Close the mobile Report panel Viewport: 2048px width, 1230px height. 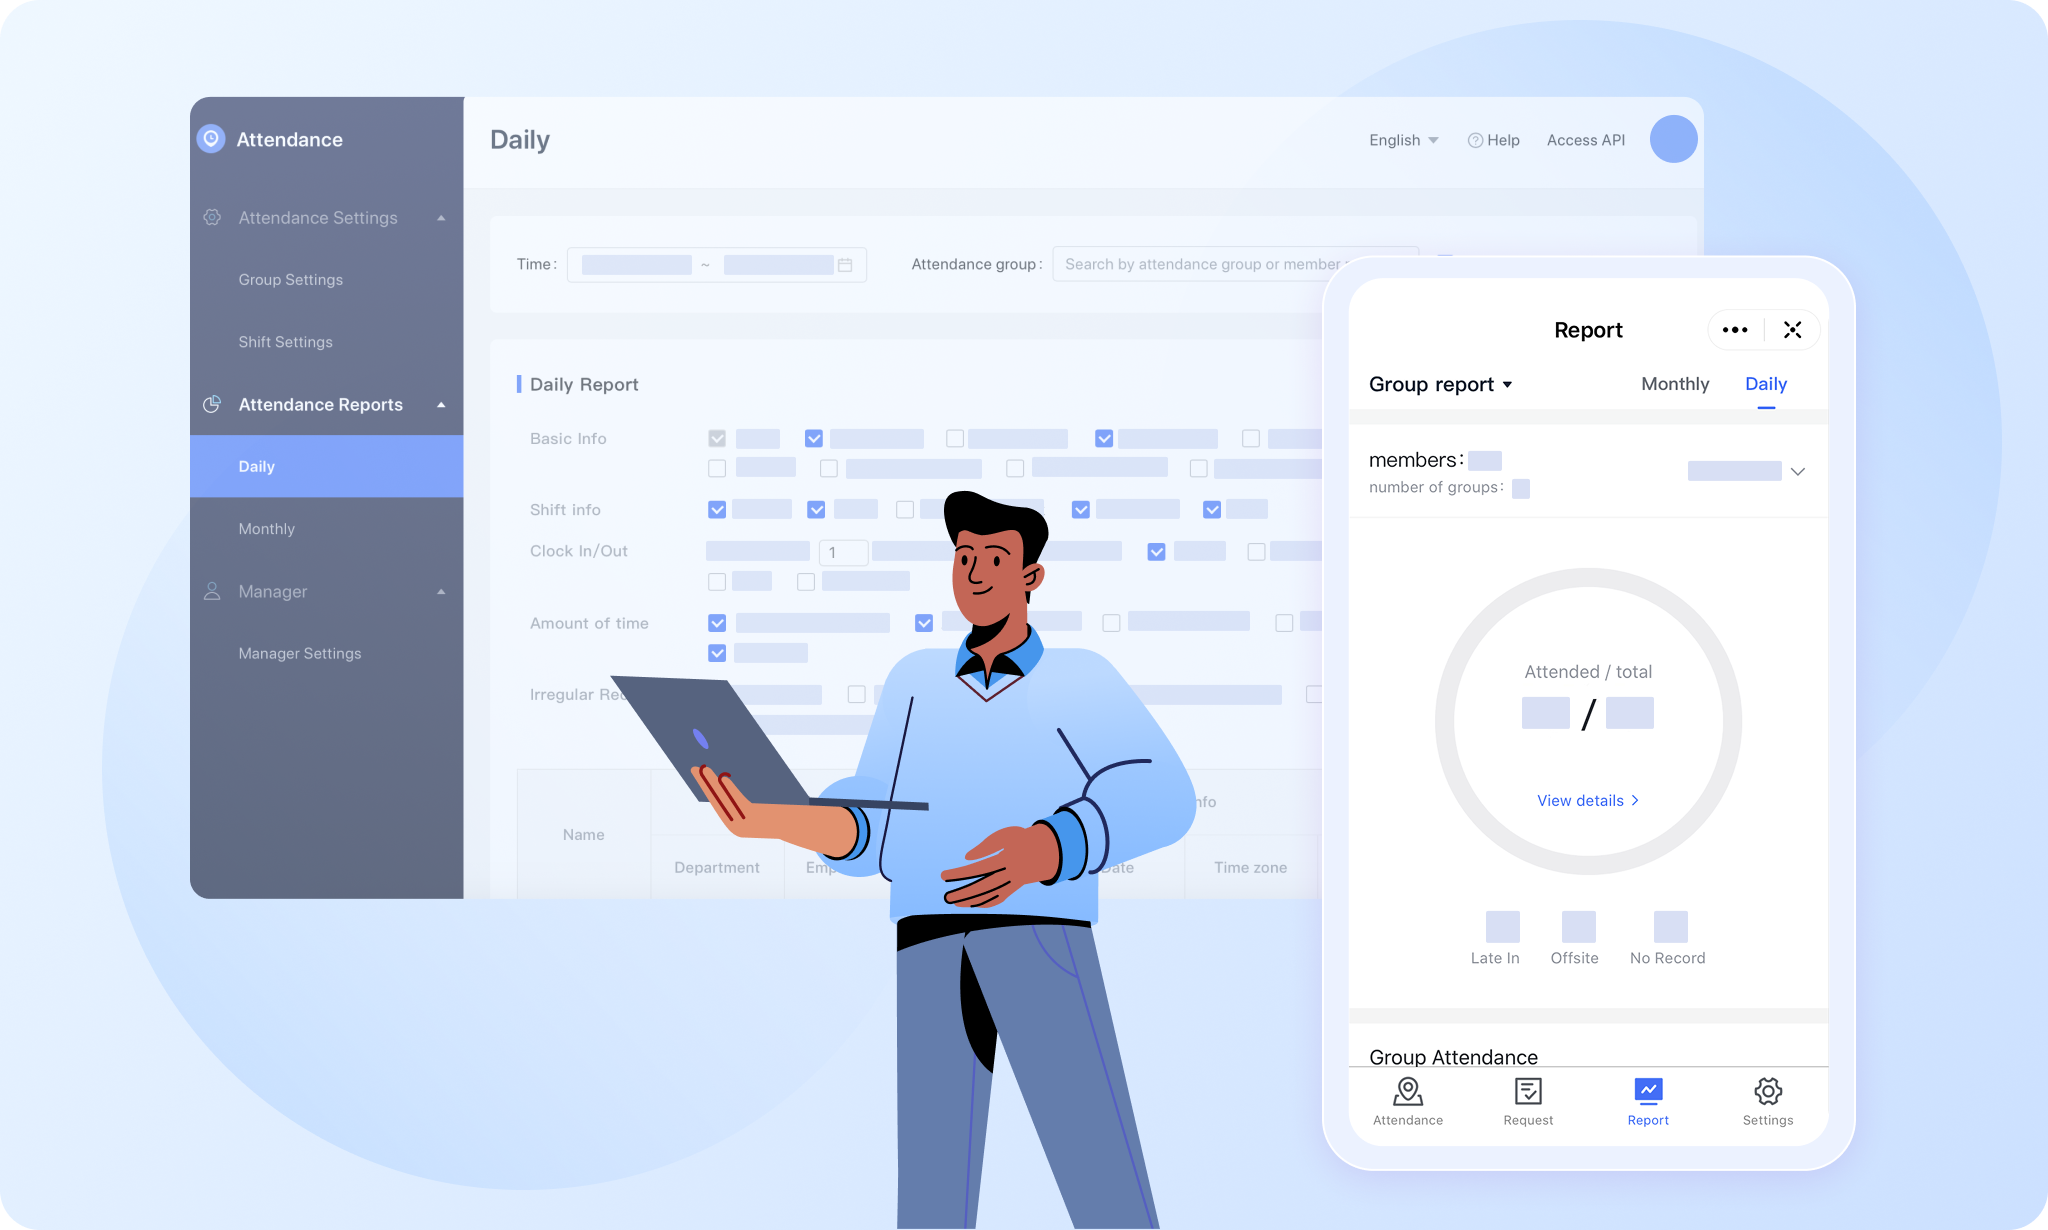(x=1792, y=330)
